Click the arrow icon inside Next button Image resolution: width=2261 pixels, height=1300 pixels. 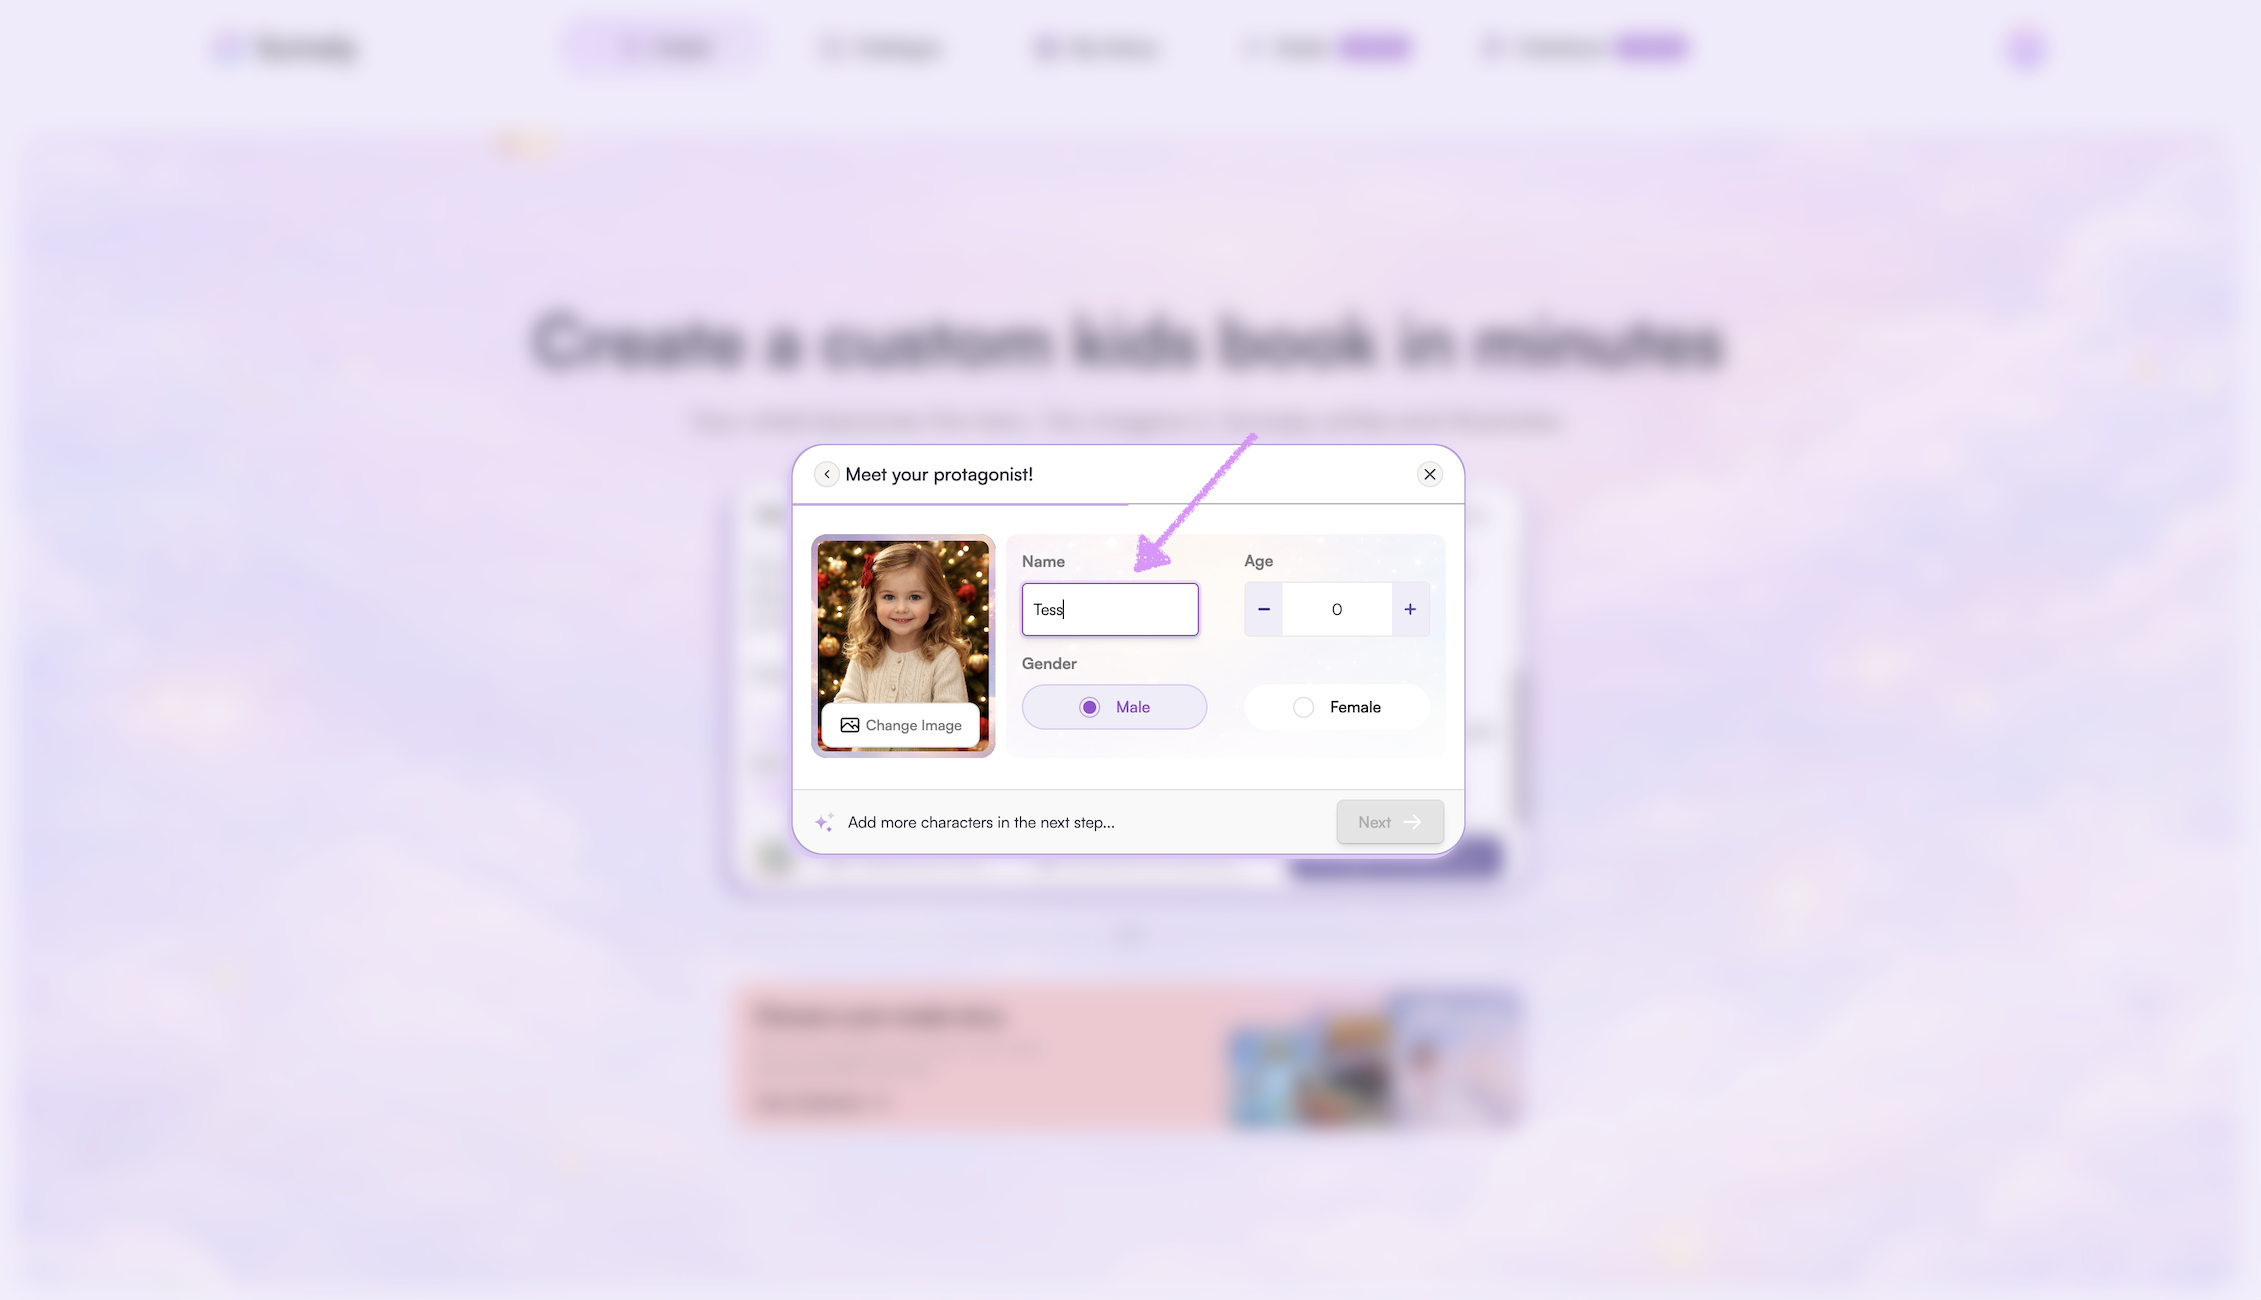tap(1412, 822)
